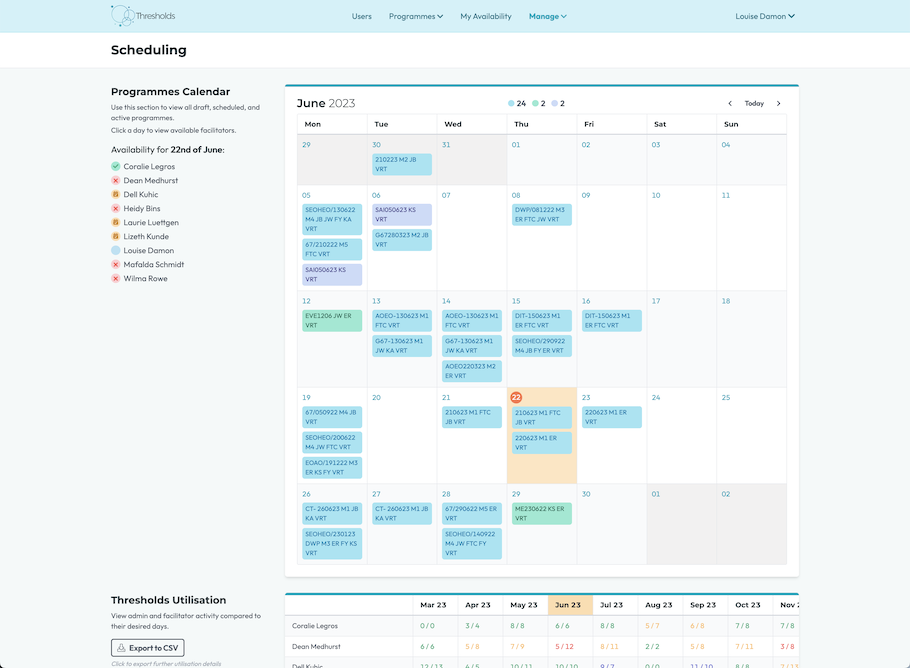Open the Users page
Image resolution: width=910 pixels, height=668 pixels.
coord(361,16)
